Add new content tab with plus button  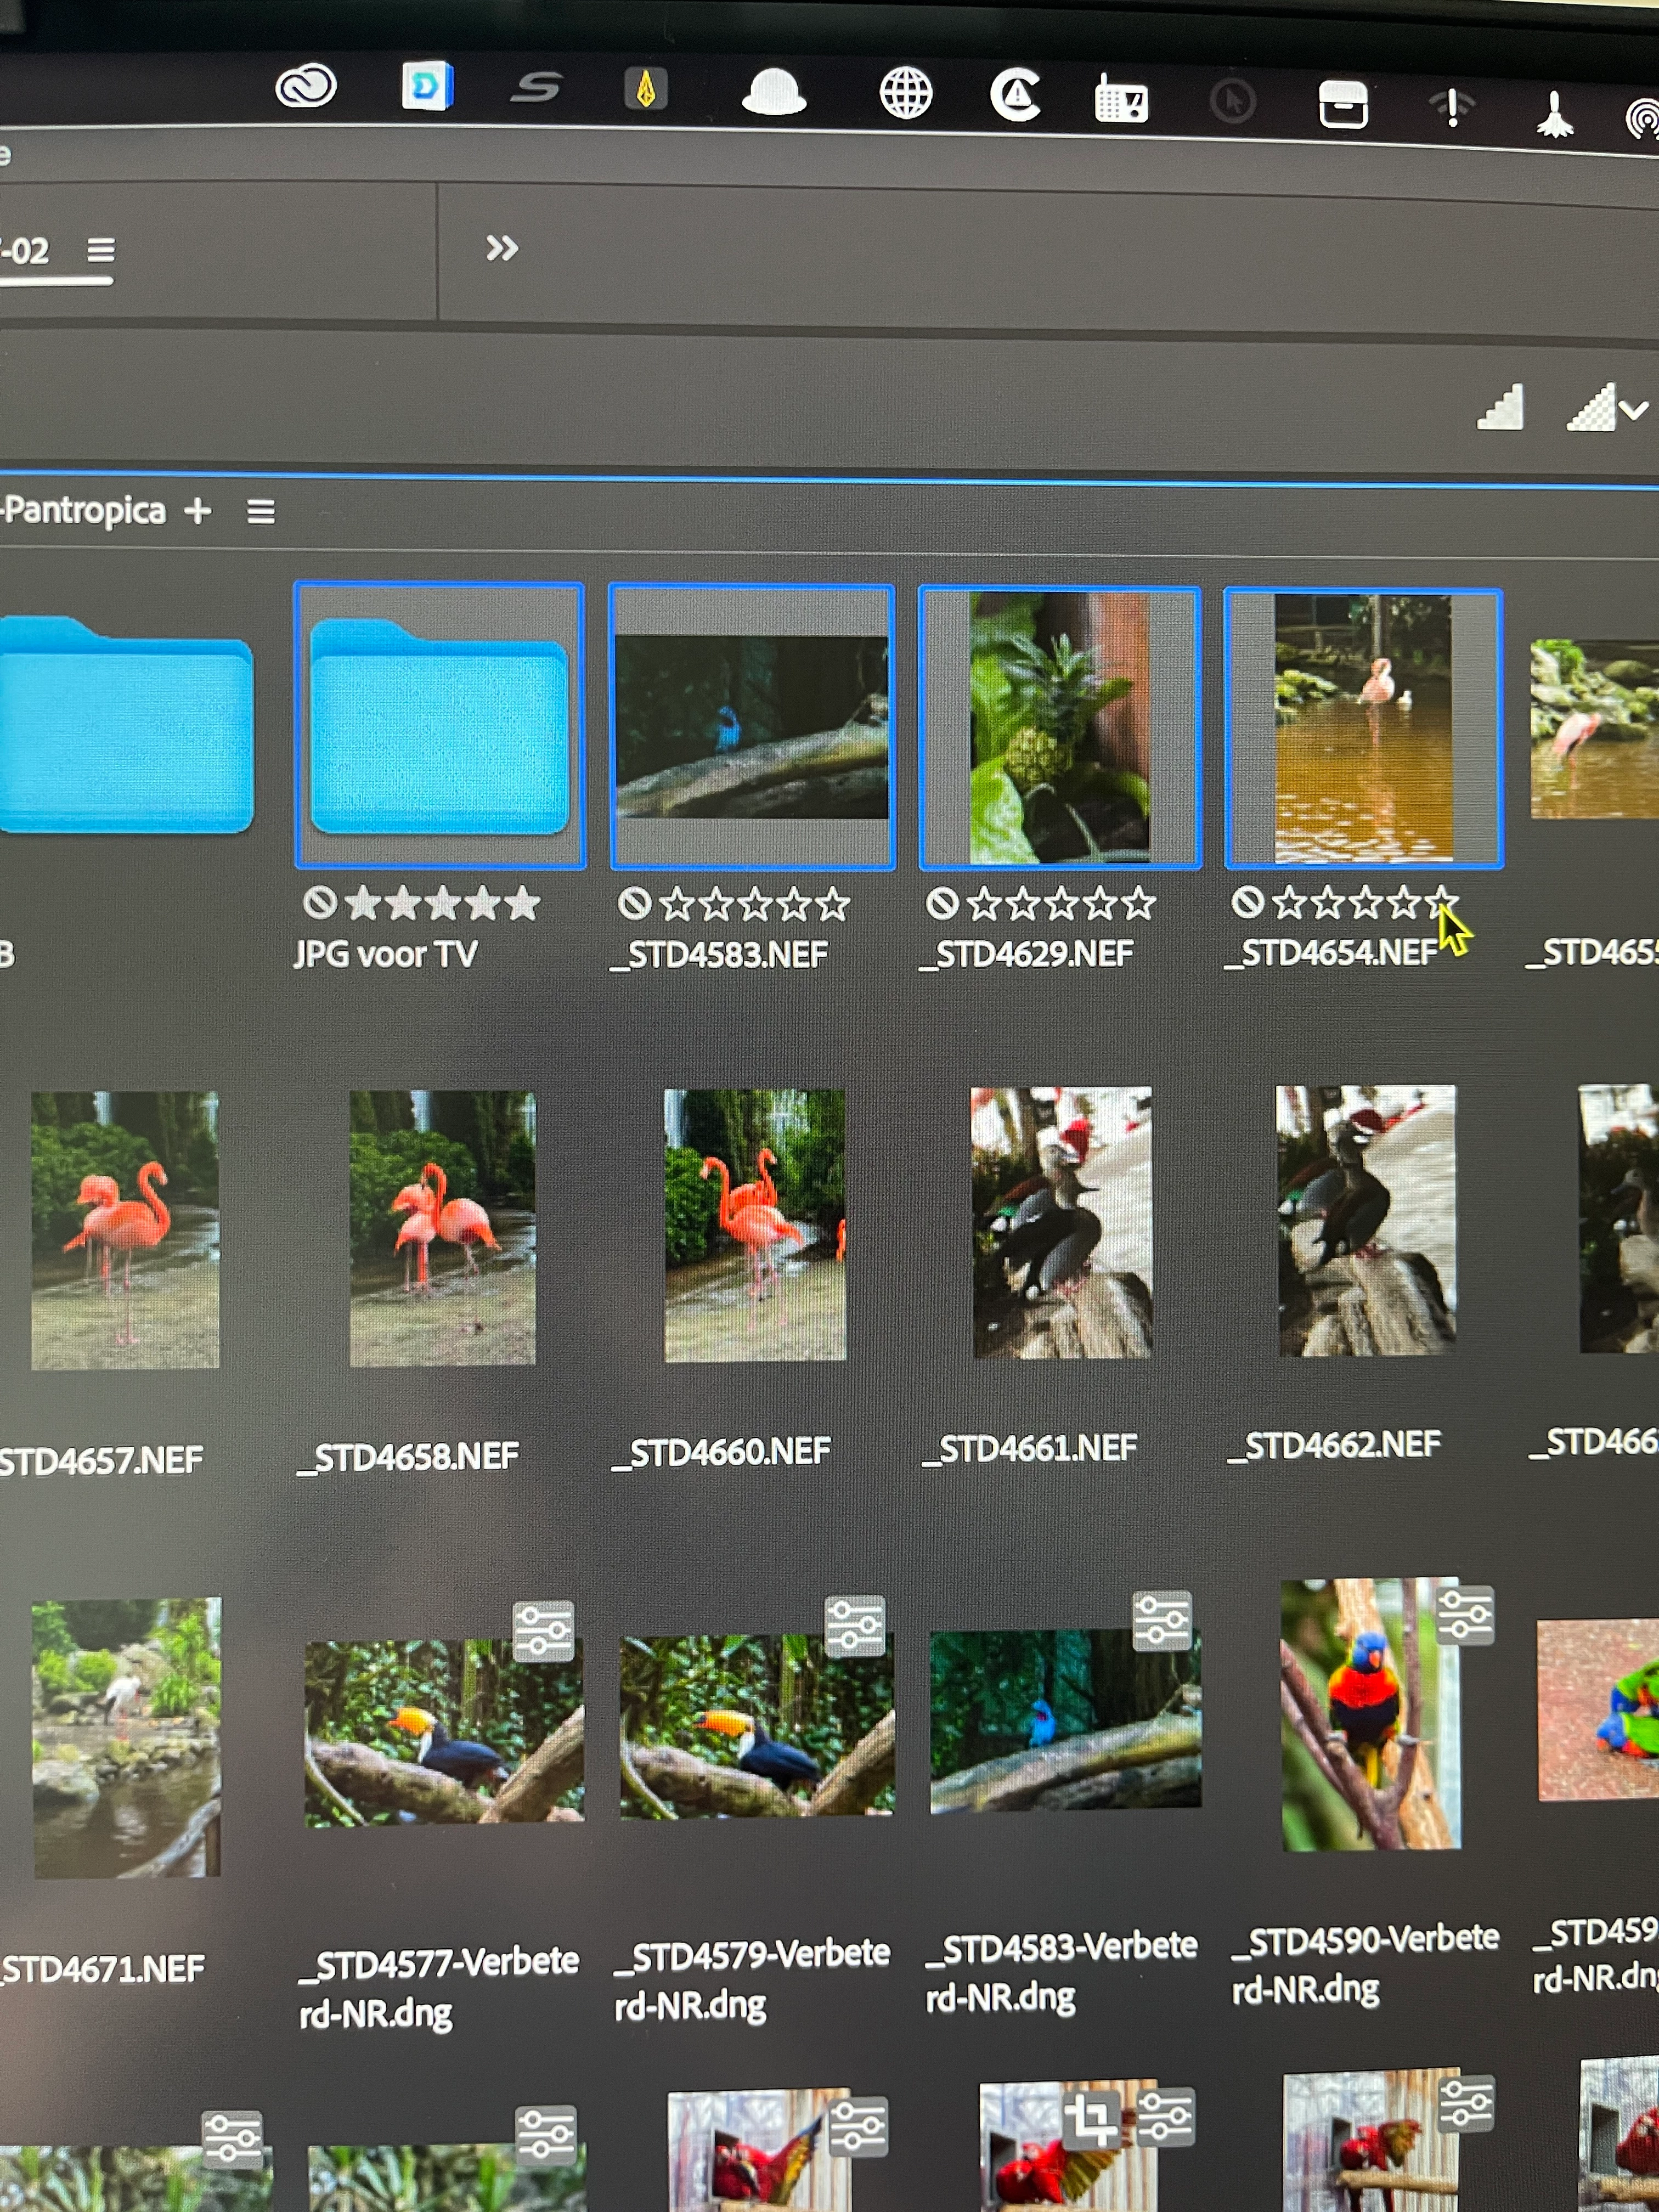click(198, 511)
